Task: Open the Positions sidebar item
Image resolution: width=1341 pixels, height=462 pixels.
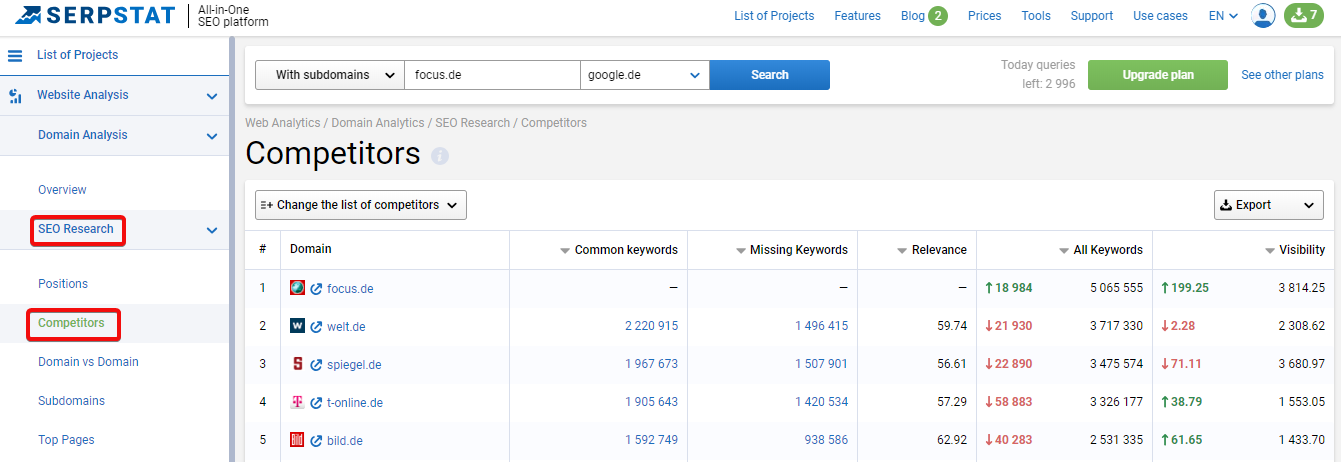Action: (63, 284)
